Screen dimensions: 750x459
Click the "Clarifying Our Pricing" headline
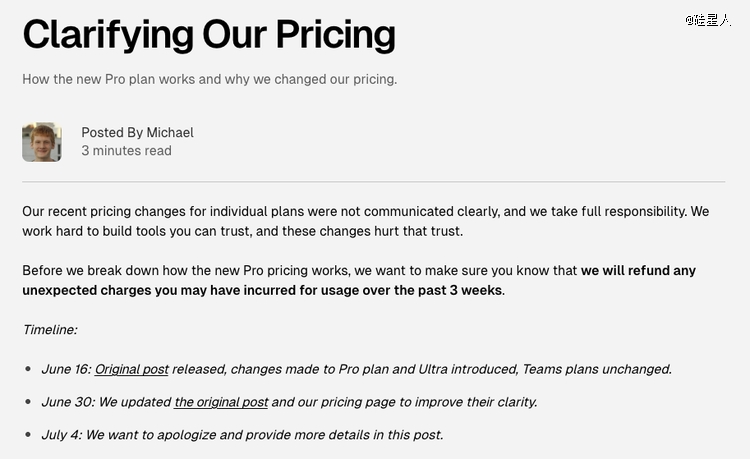209,35
